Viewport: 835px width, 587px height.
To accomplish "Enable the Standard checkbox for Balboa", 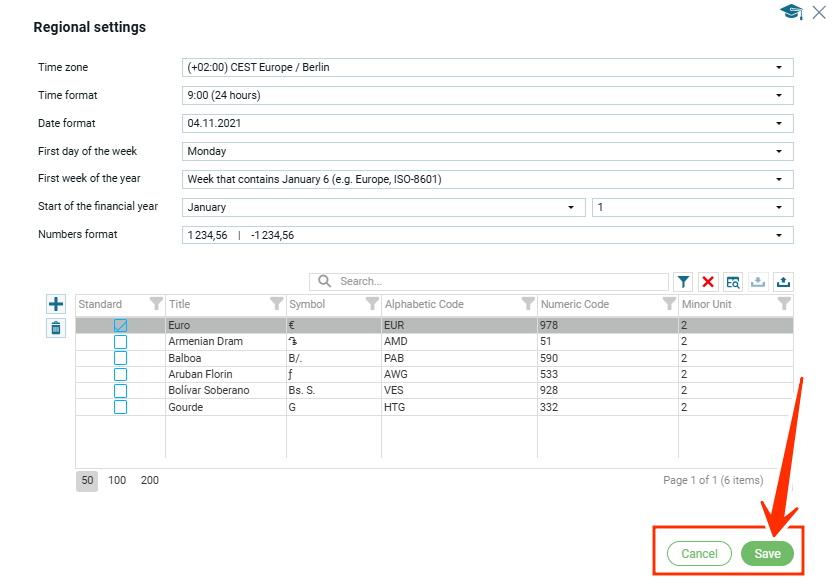I will [120, 358].
